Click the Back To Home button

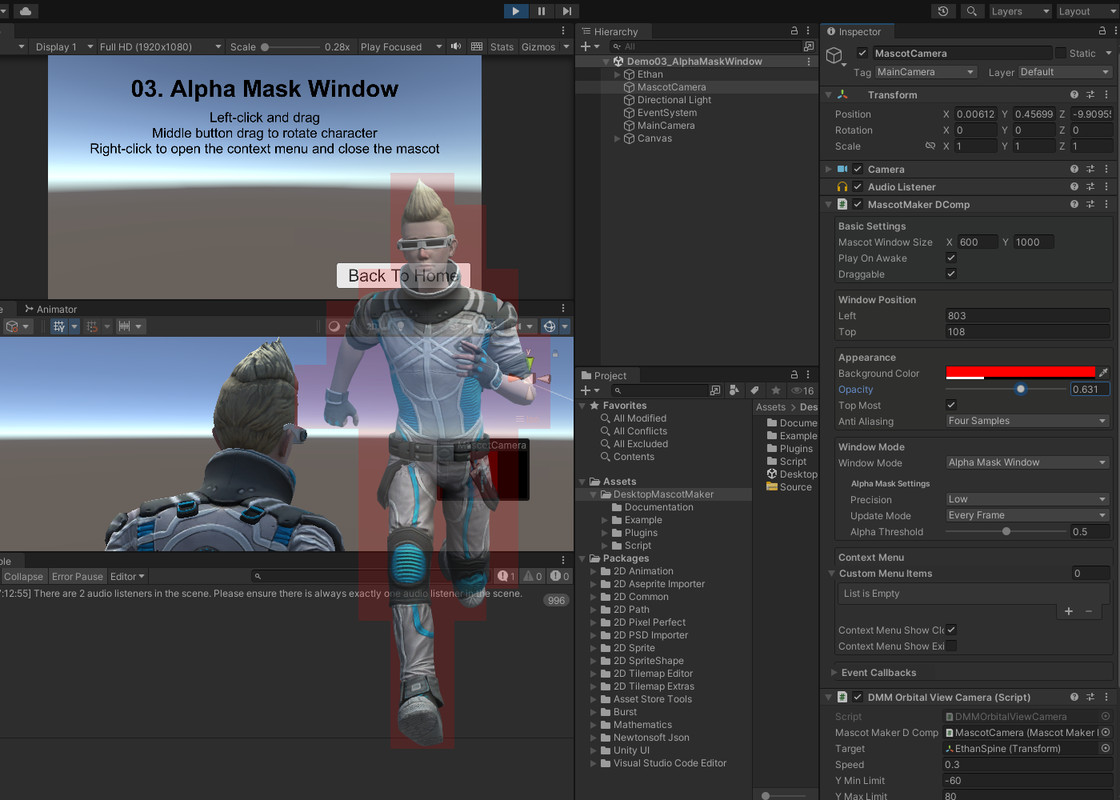(x=403, y=276)
